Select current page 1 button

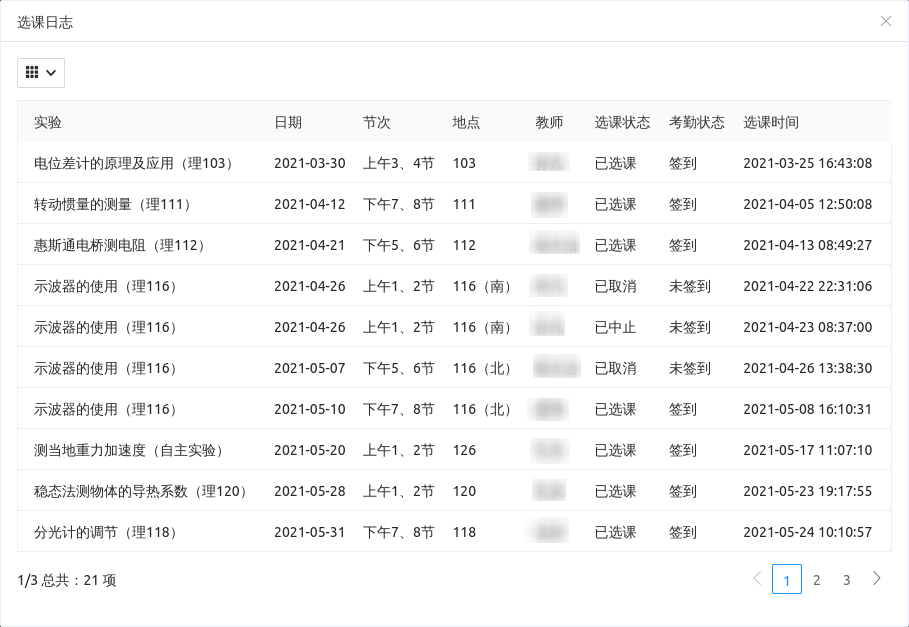click(786, 580)
